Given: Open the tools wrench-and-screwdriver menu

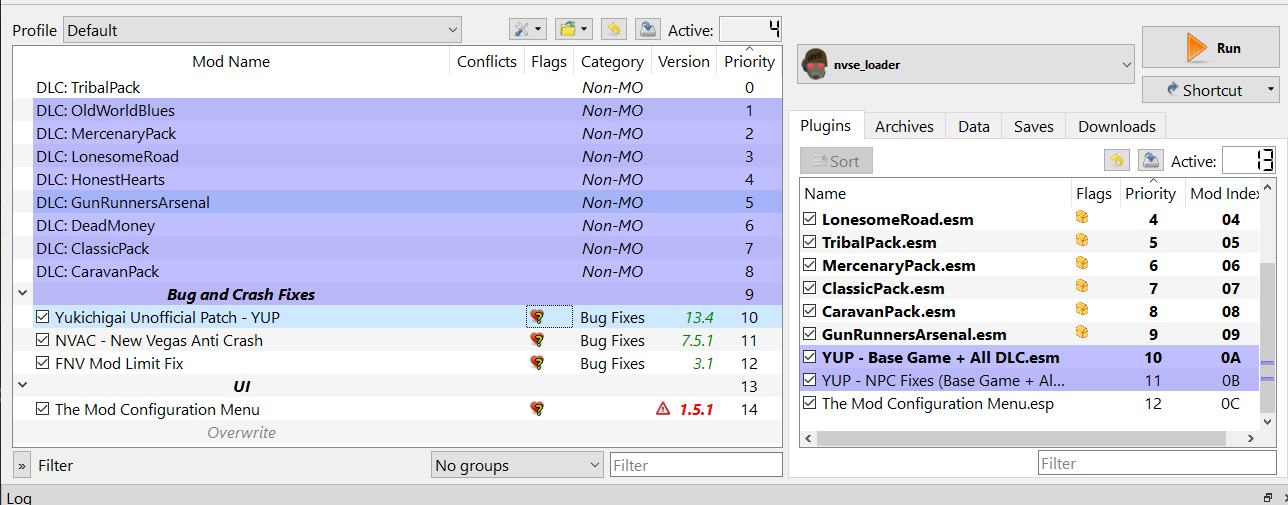Looking at the screenshot, I should point(528,29).
